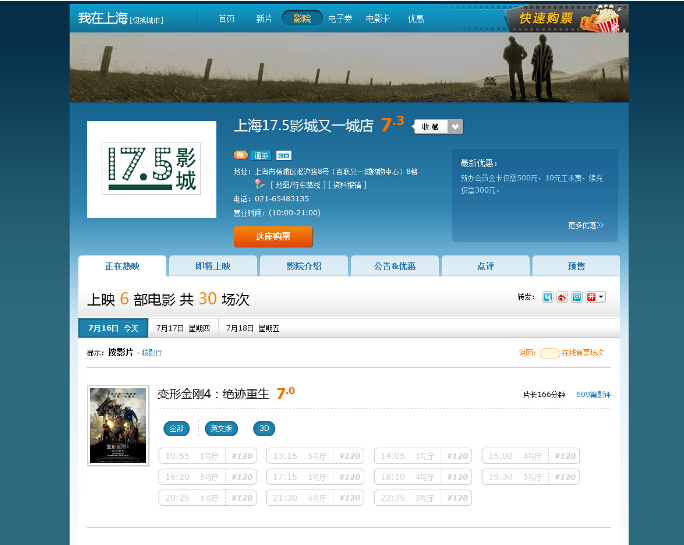Select the 16:20 5号厅 showtime
This screenshot has width=684, height=545.
(207, 477)
